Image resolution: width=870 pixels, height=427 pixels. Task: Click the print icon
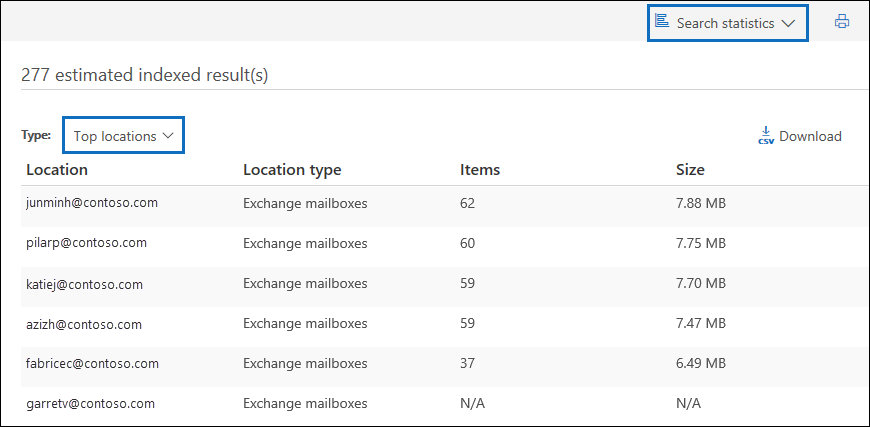click(842, 21)
